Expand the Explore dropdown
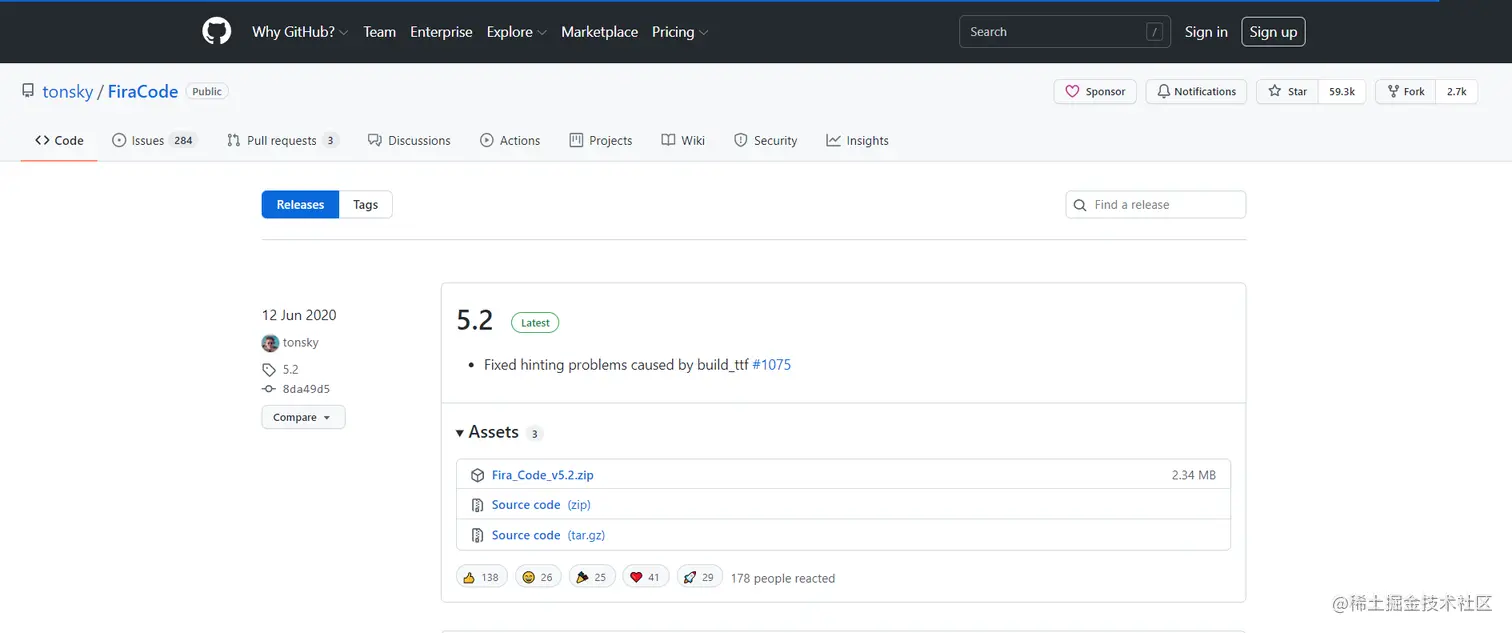 [x=517, y=32]
